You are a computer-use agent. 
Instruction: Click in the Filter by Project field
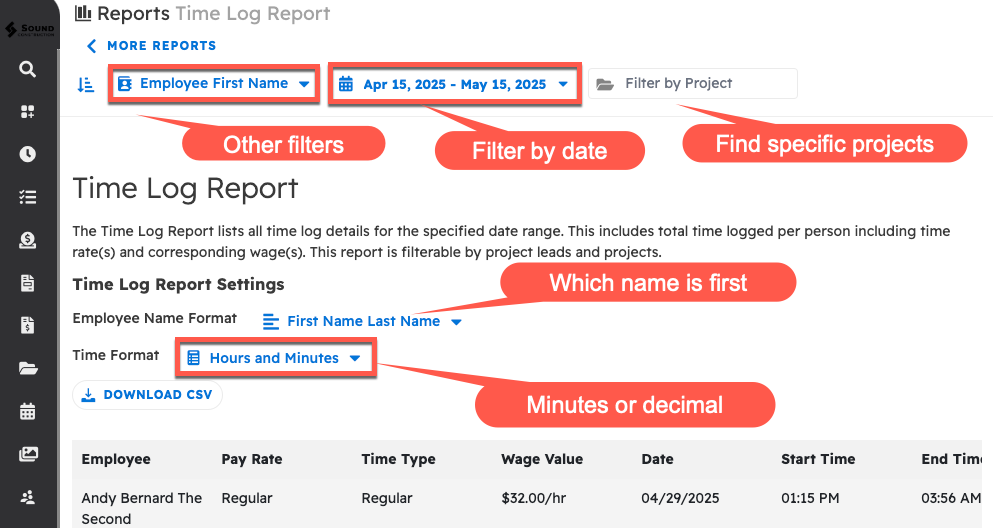[692, 84]
